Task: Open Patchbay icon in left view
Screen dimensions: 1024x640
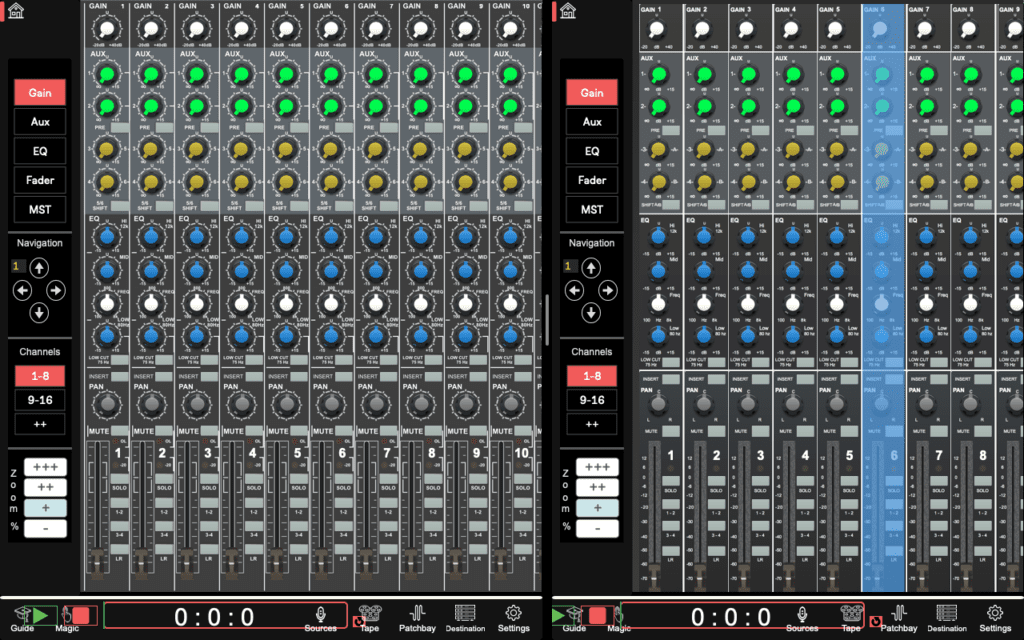Action: 417,613
